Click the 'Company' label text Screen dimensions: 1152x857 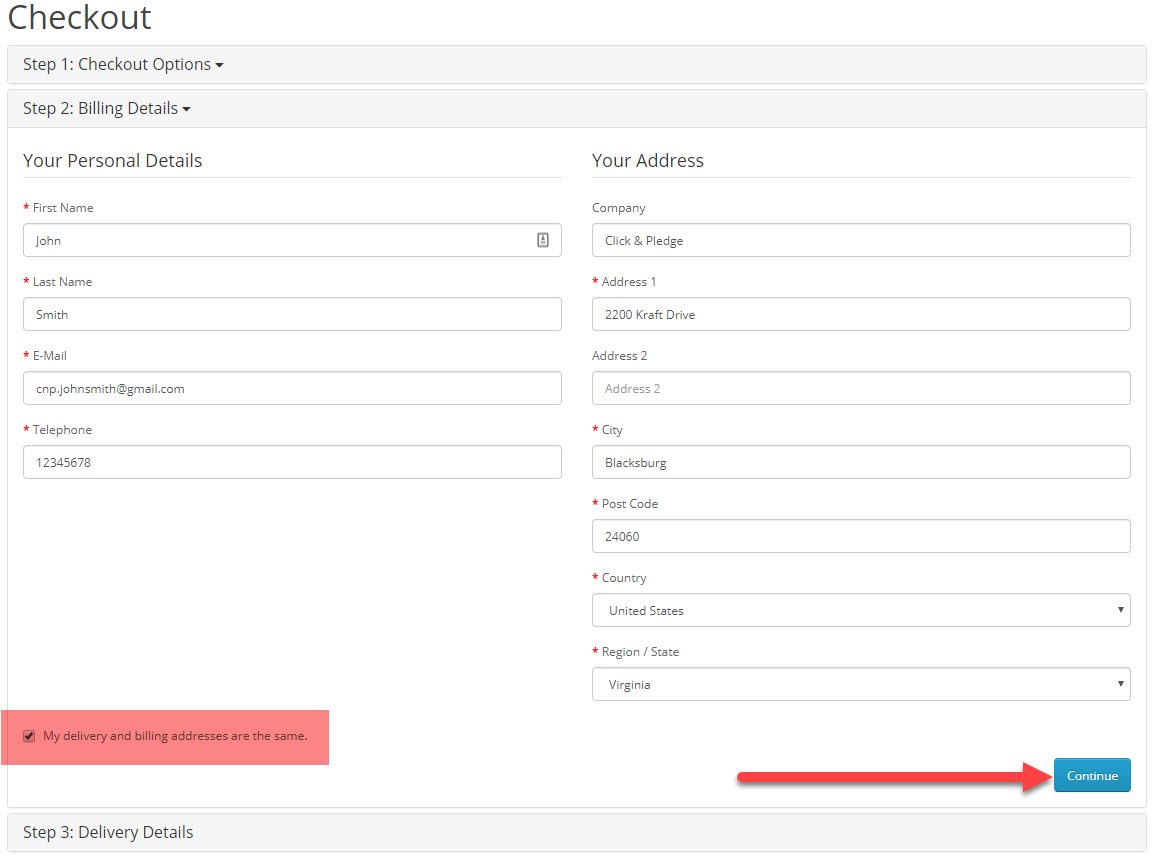pos(619,208)
